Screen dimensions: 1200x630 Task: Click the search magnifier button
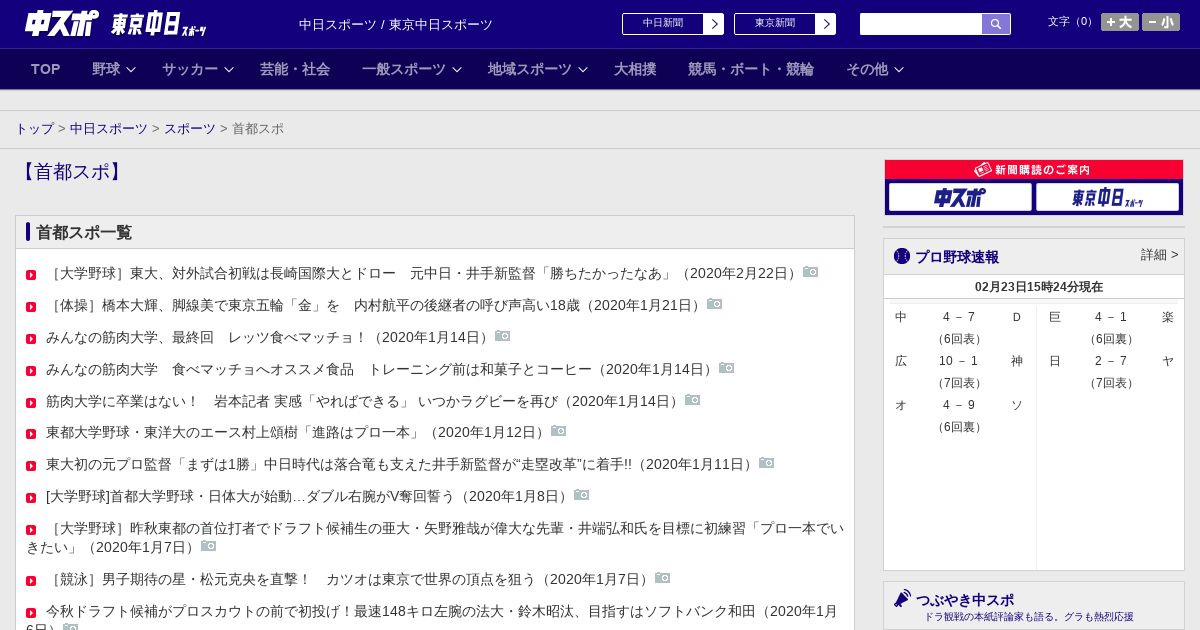pyautogui.click(x=996, y=24)
